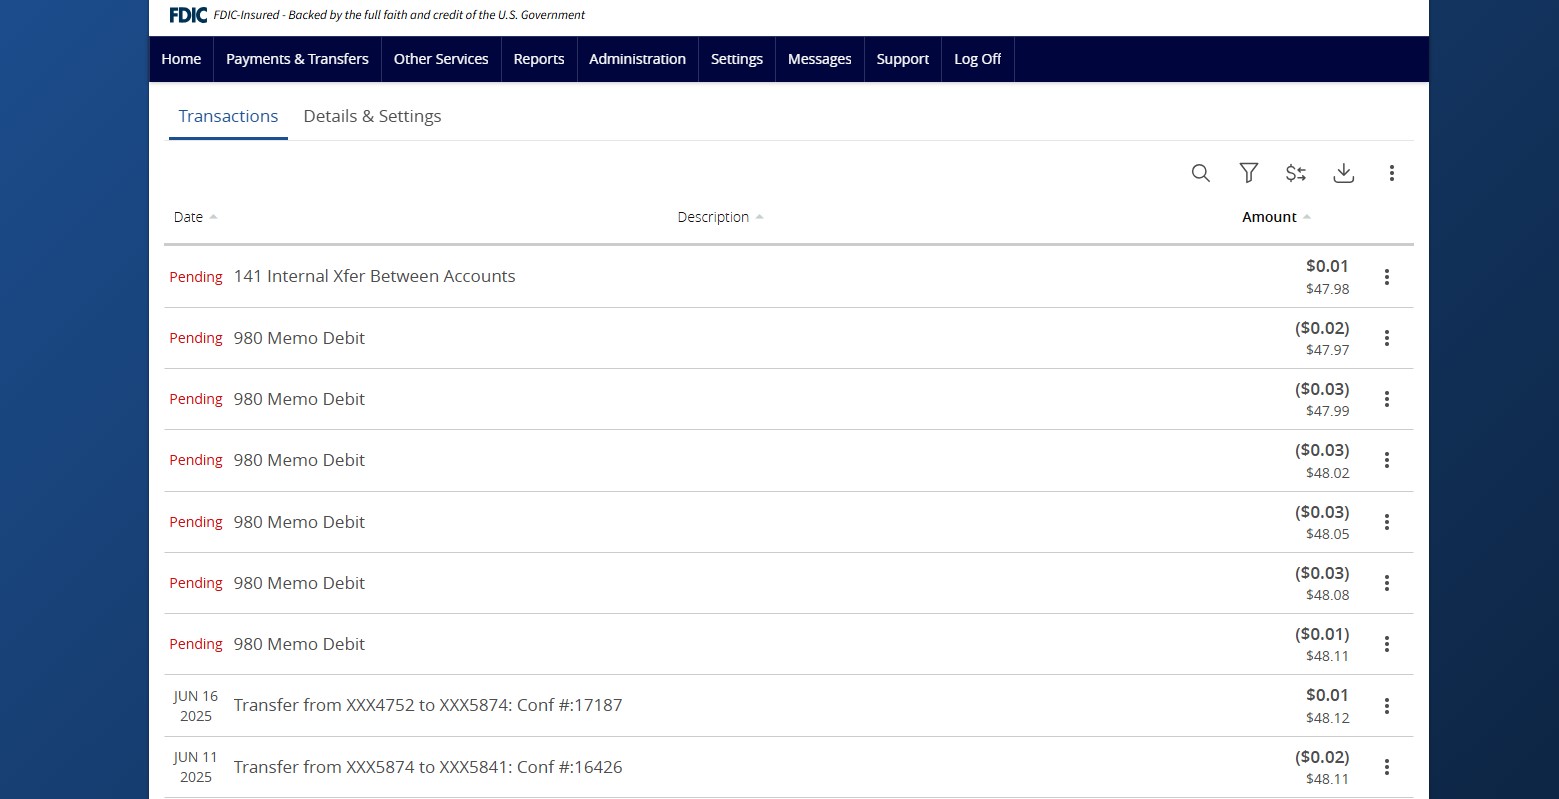The width and height of the screenshot is (1559, 799).
Task: Toggle the running balance display icon
Action: pos(1295,173)
